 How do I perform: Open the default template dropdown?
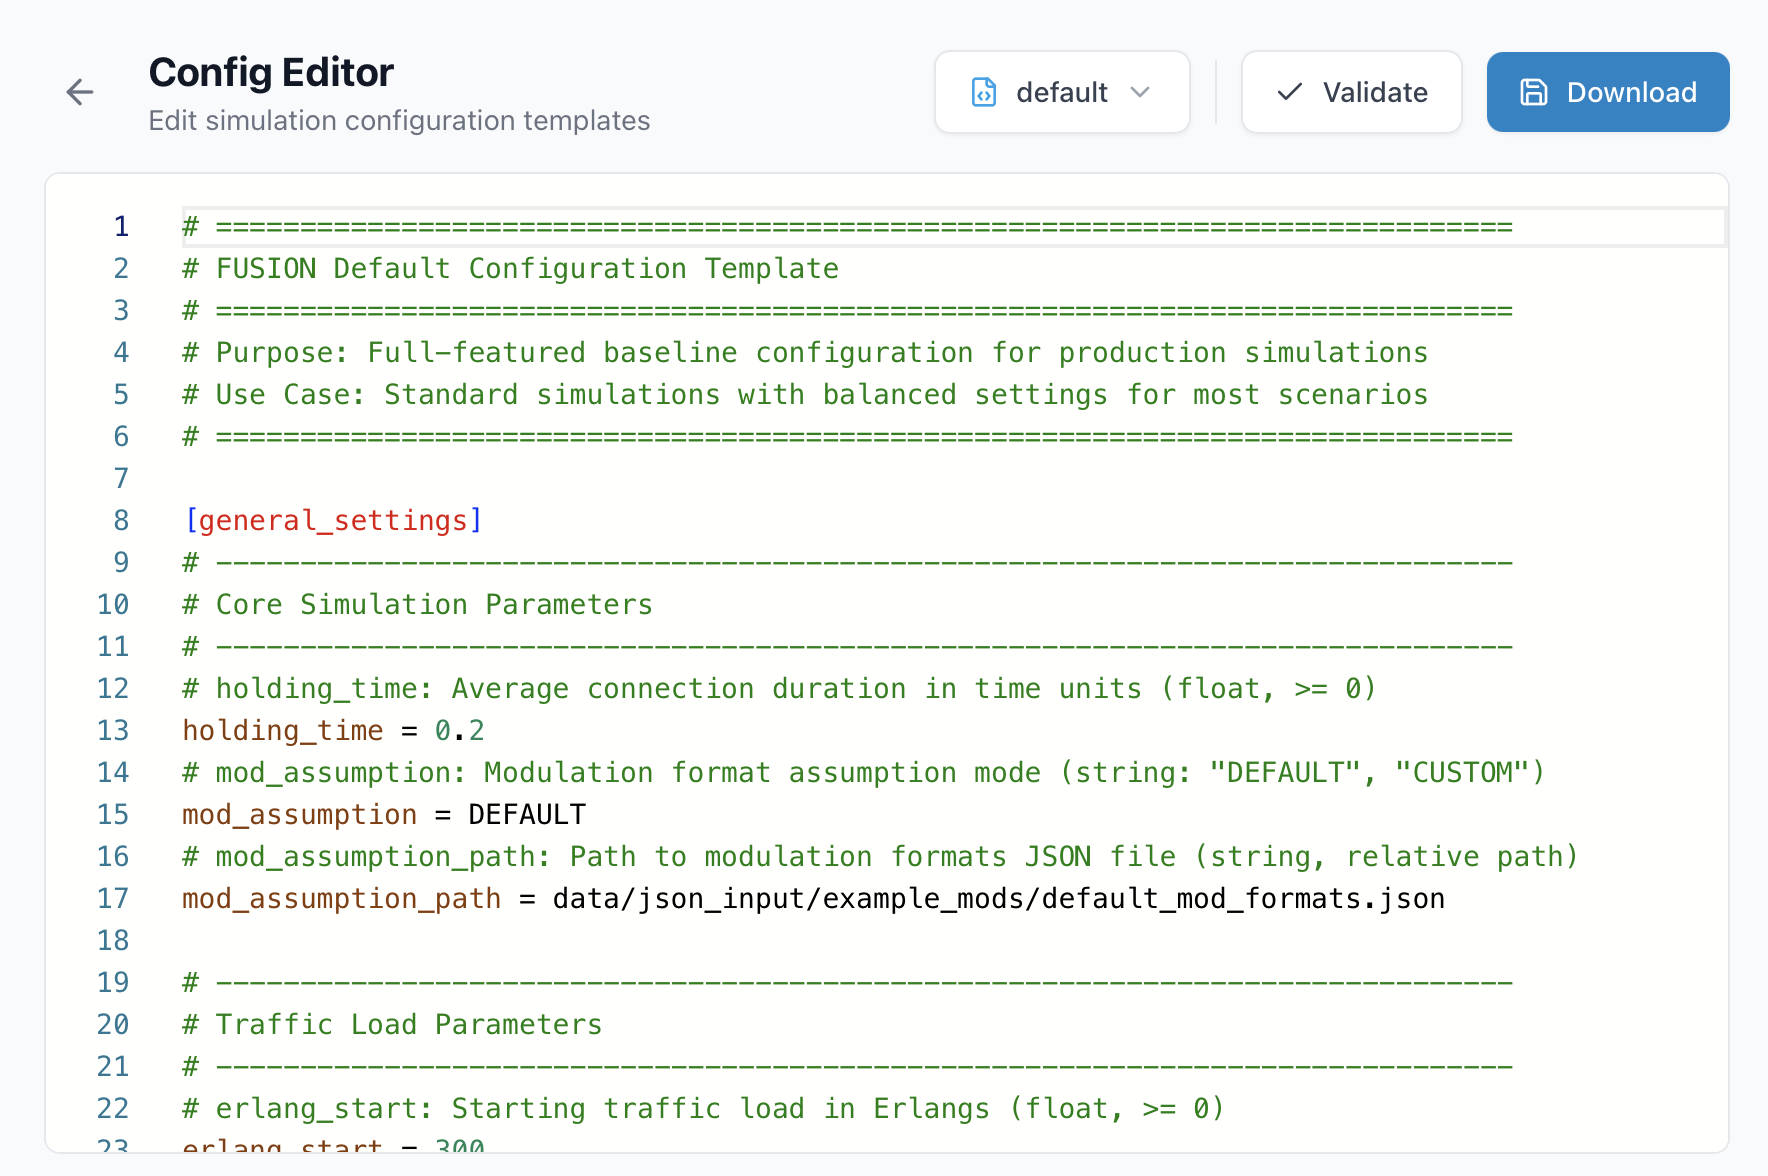tap(1061, 92)
